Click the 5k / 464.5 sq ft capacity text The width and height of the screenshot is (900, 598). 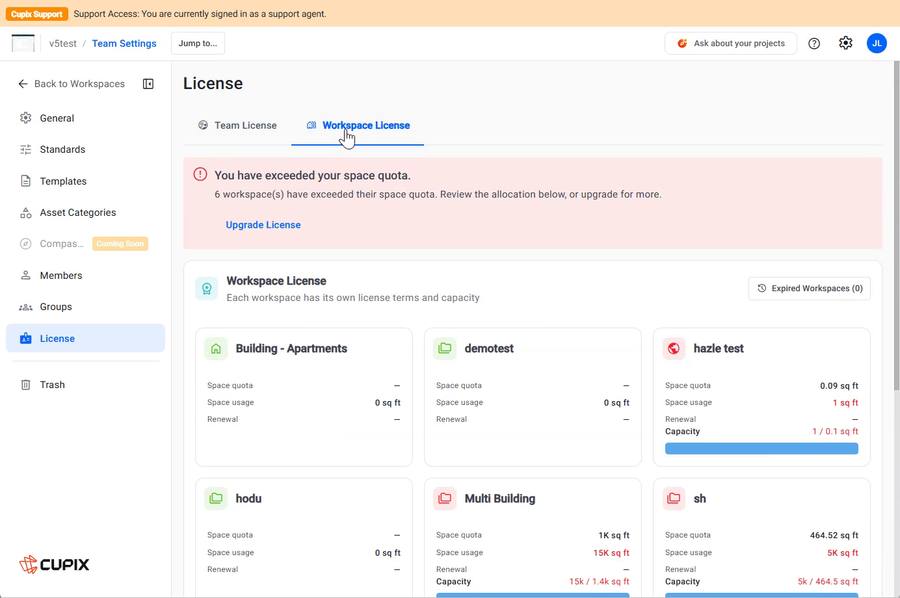point(828,581)
